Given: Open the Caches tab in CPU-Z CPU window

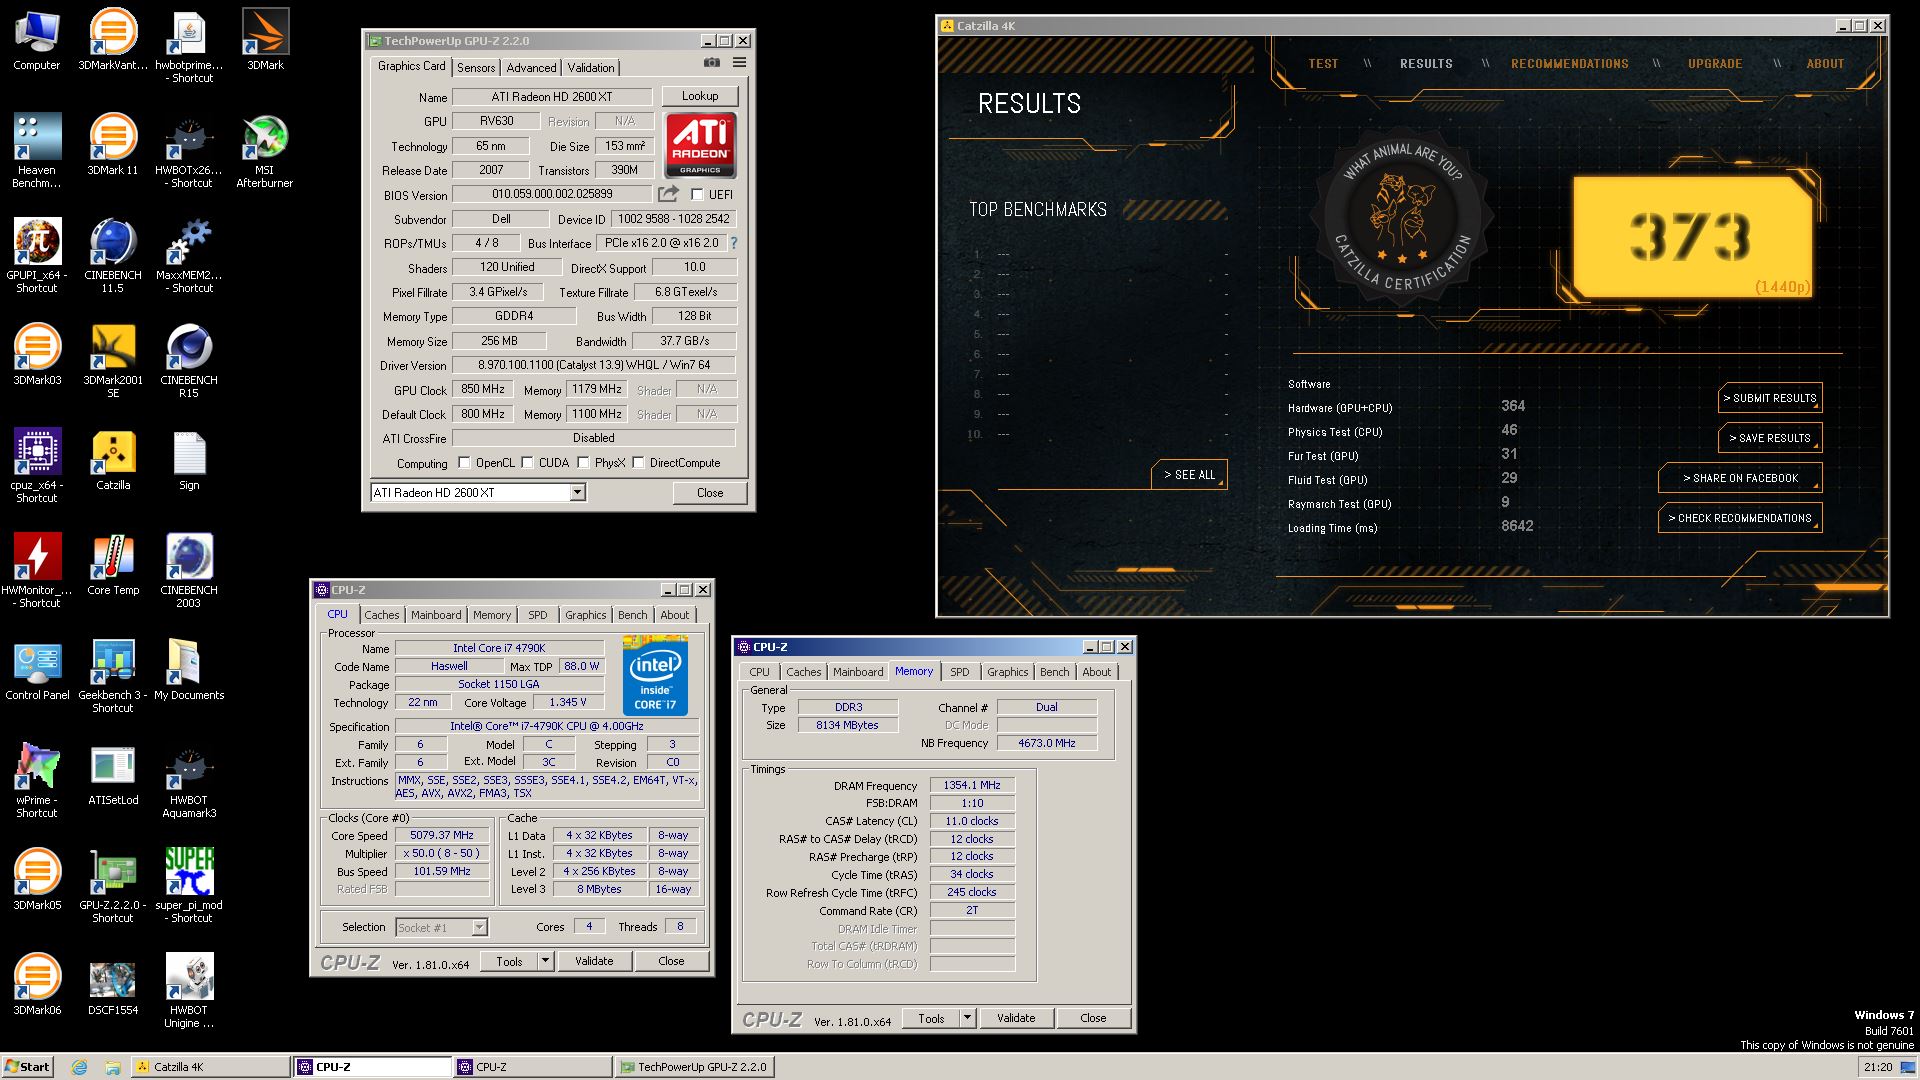Looking at the screenshot, I should pyautogui.click(x=381, y=615).
